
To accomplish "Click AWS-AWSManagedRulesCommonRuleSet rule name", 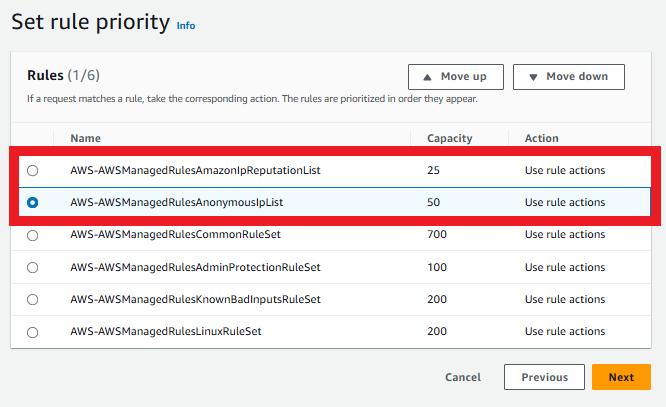I will click(175, 235).
